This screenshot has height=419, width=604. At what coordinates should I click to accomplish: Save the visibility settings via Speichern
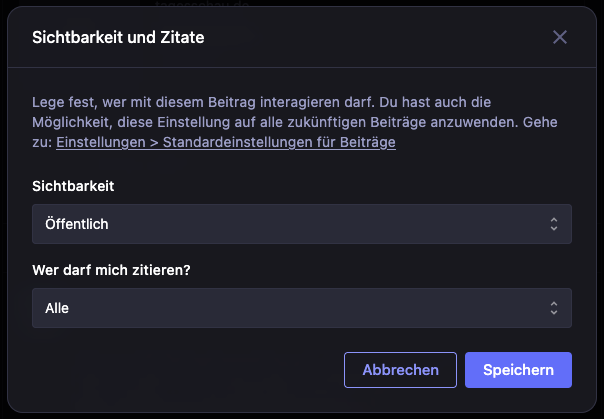tap(518, 370)
